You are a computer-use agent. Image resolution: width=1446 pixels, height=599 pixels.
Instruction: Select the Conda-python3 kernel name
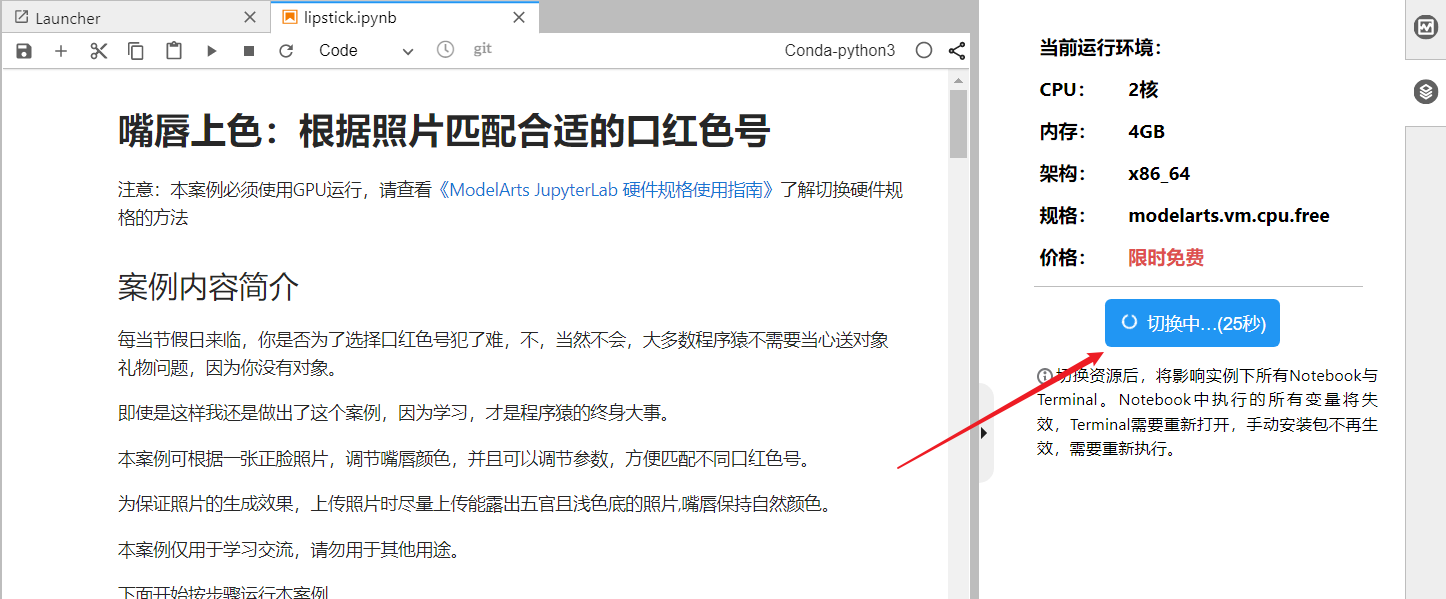(840, 50)
